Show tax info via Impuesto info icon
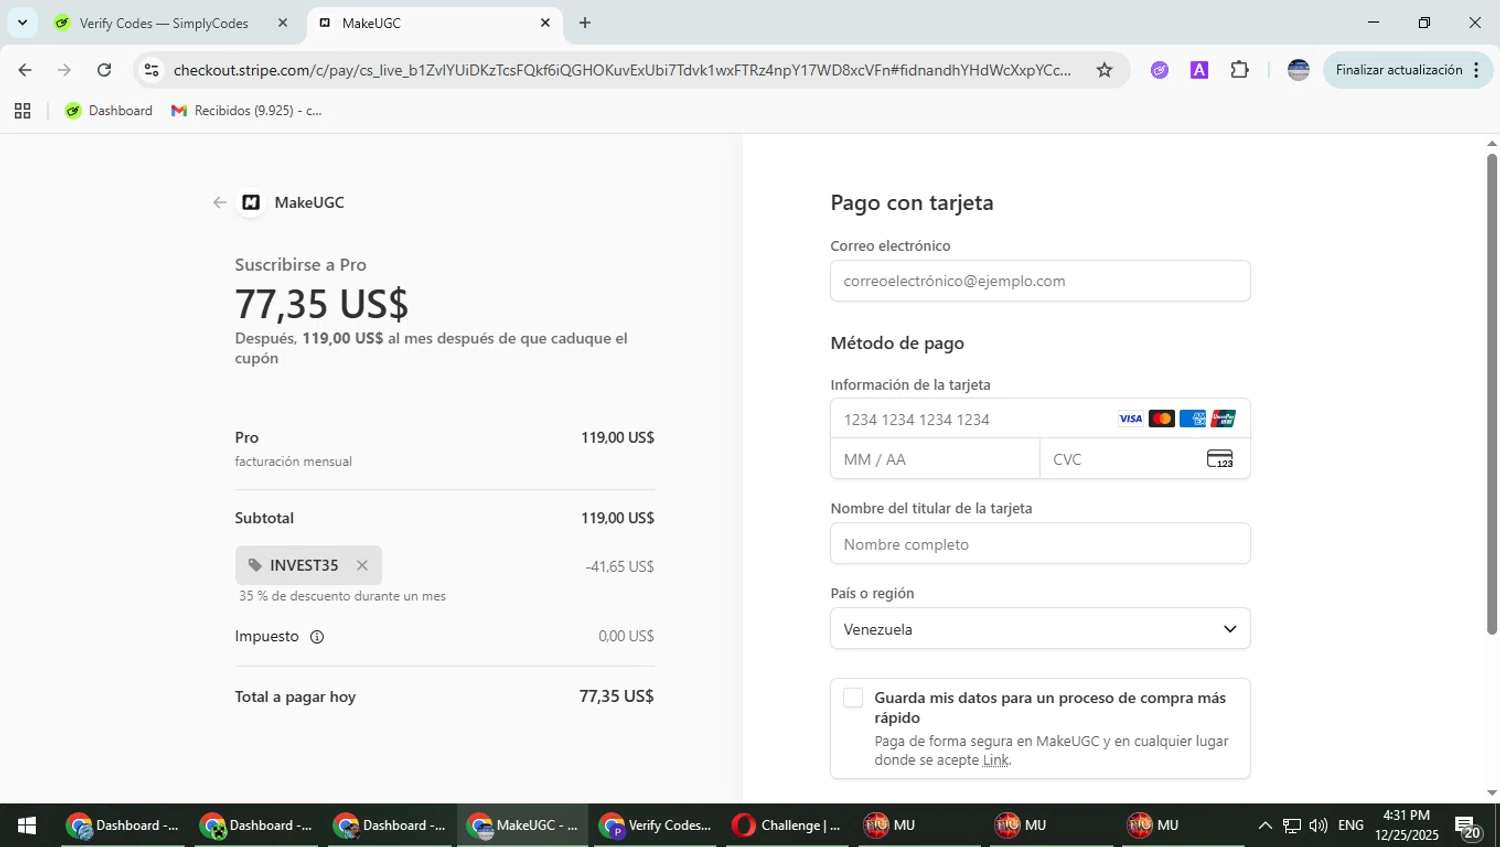 317,637
